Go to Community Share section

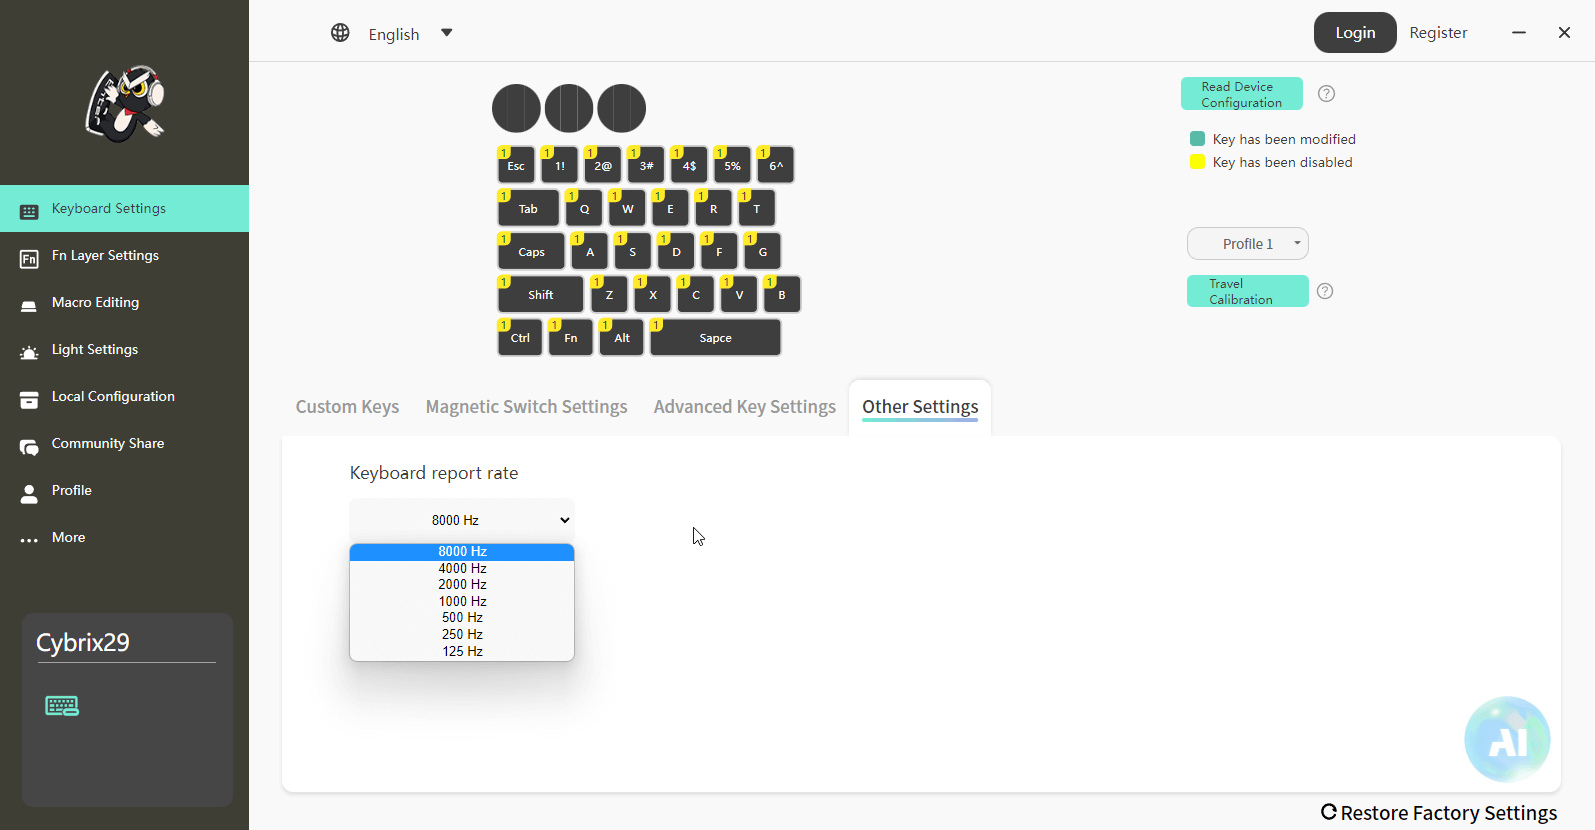107,444
